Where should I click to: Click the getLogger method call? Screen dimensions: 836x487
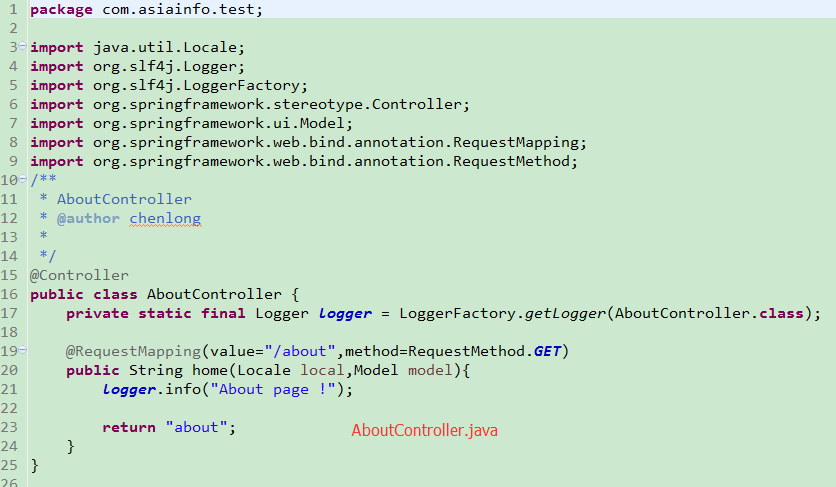565,313
